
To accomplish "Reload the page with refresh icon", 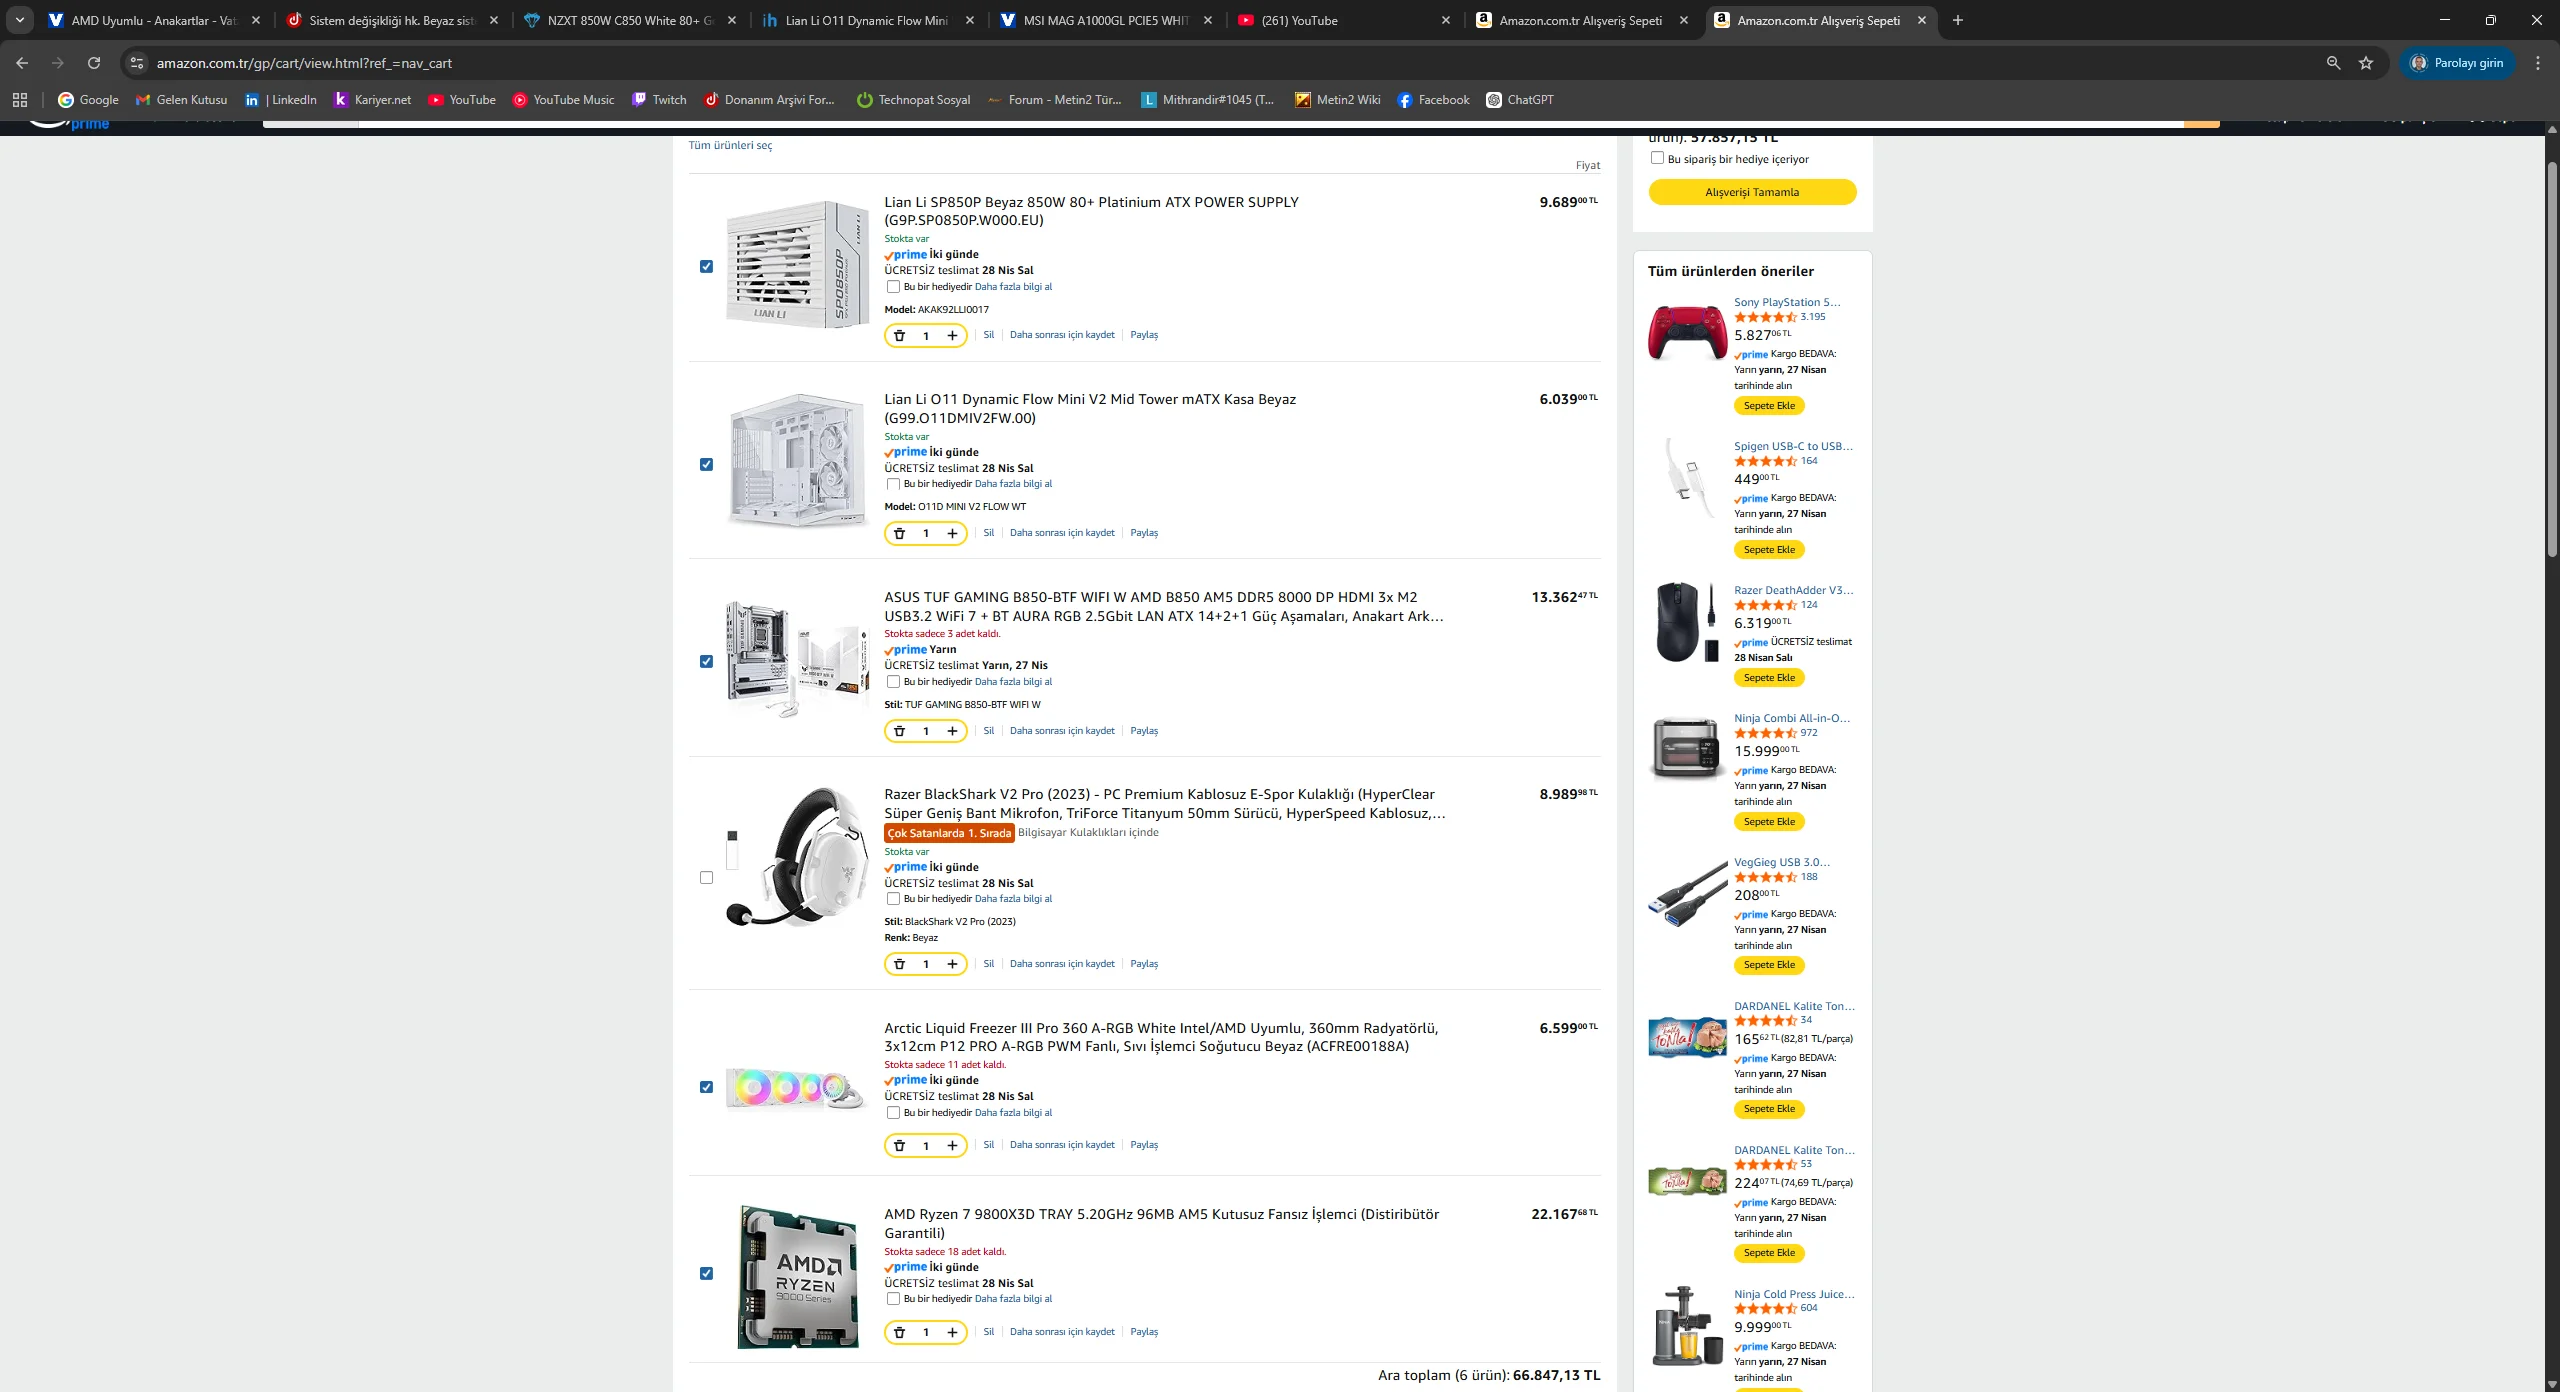I will [94, 63].
